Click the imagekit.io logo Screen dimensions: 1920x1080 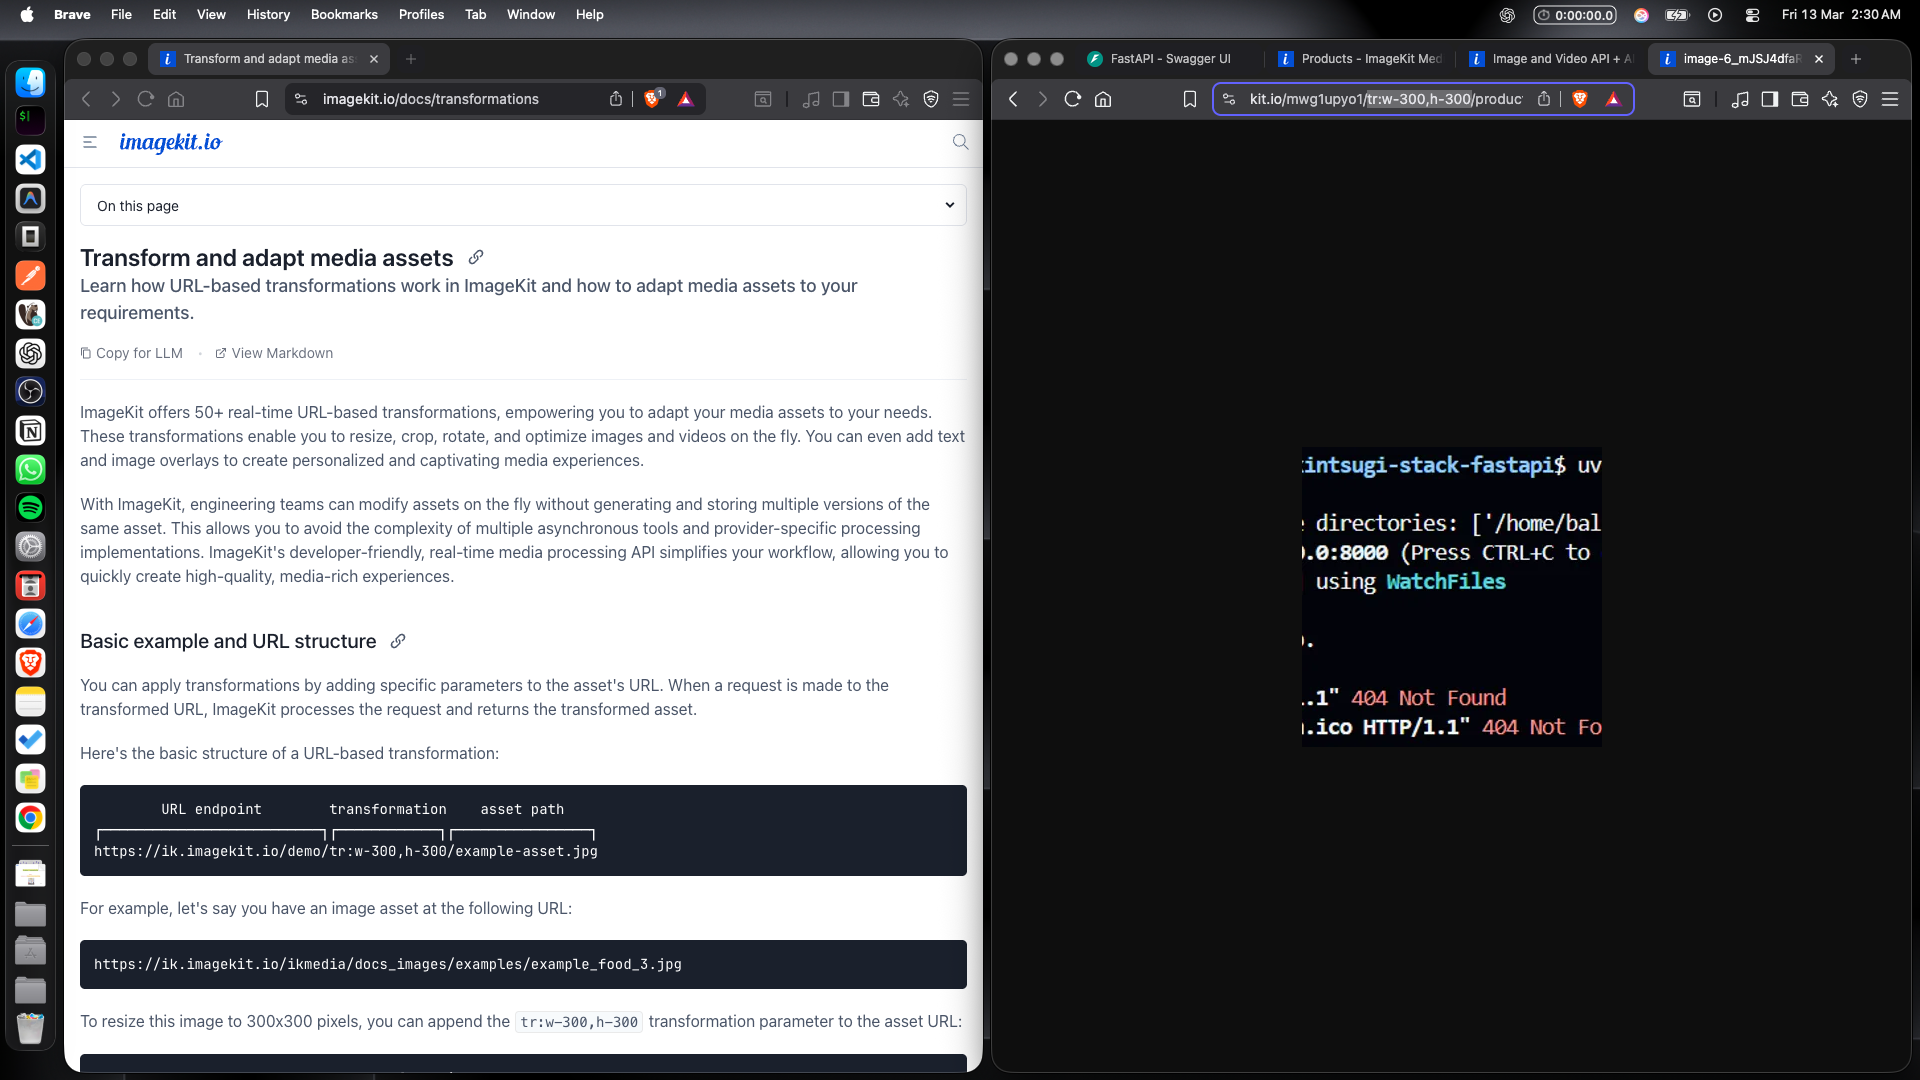click(171, 142)
